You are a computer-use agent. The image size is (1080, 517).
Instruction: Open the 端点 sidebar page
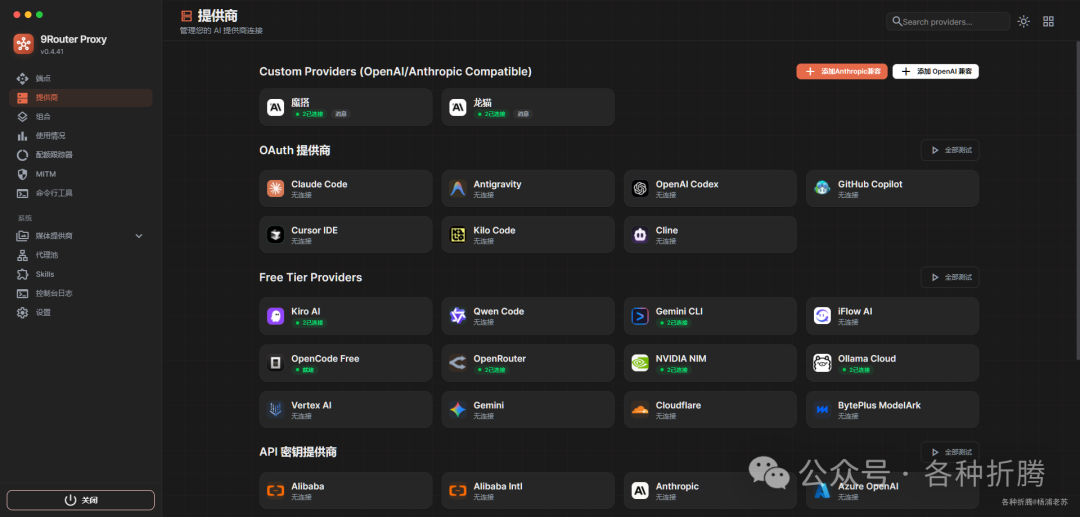(81, 78)
